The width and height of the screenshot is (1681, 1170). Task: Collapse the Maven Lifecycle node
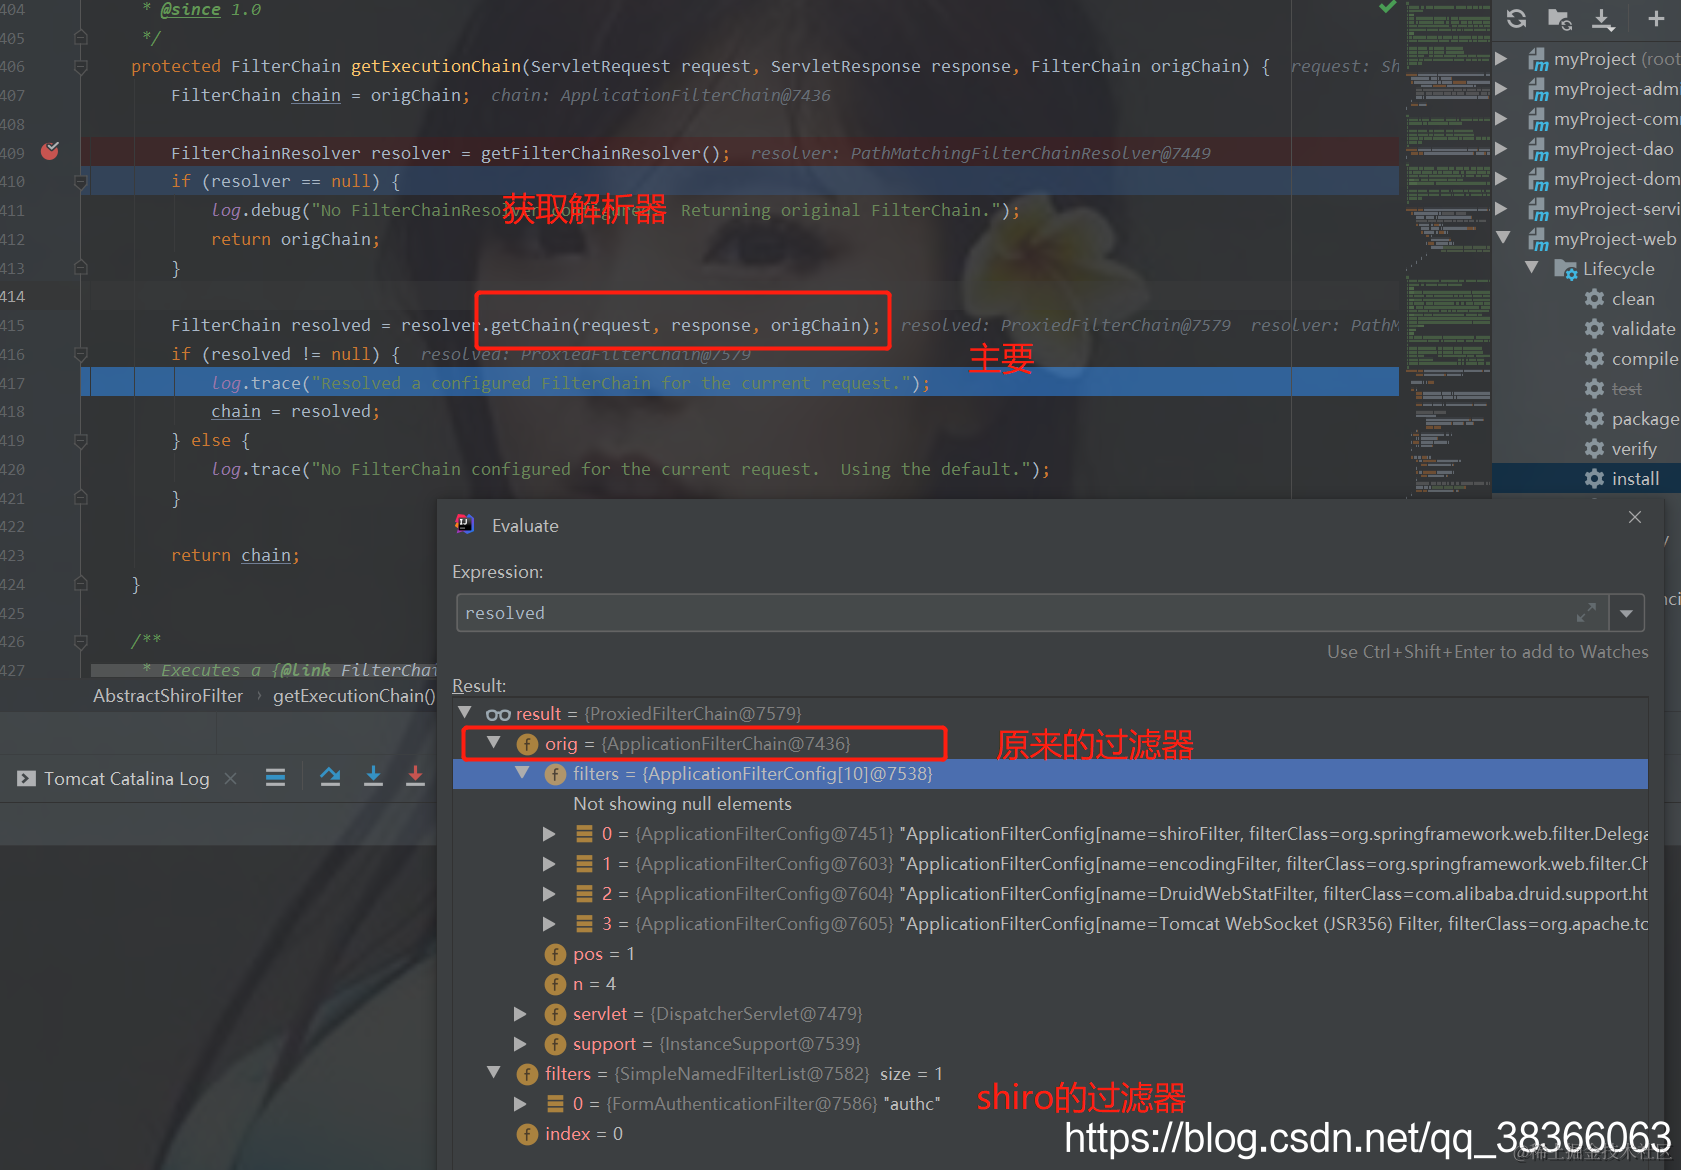click(x=1532, y=268)
